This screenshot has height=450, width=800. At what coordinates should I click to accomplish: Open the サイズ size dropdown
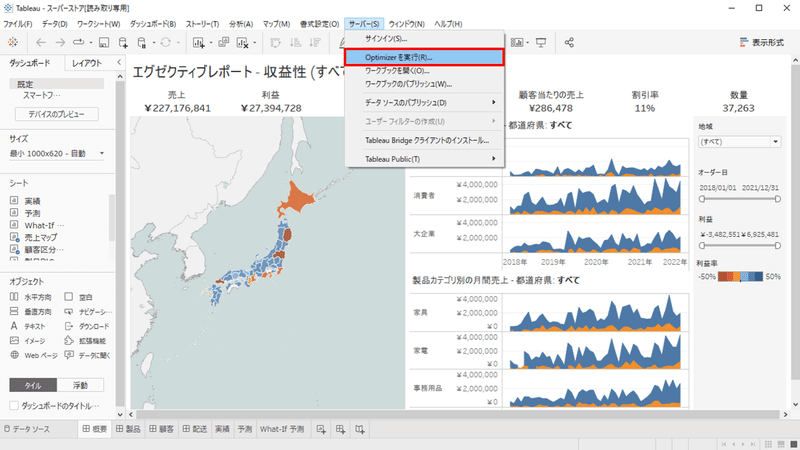(57, 153)
